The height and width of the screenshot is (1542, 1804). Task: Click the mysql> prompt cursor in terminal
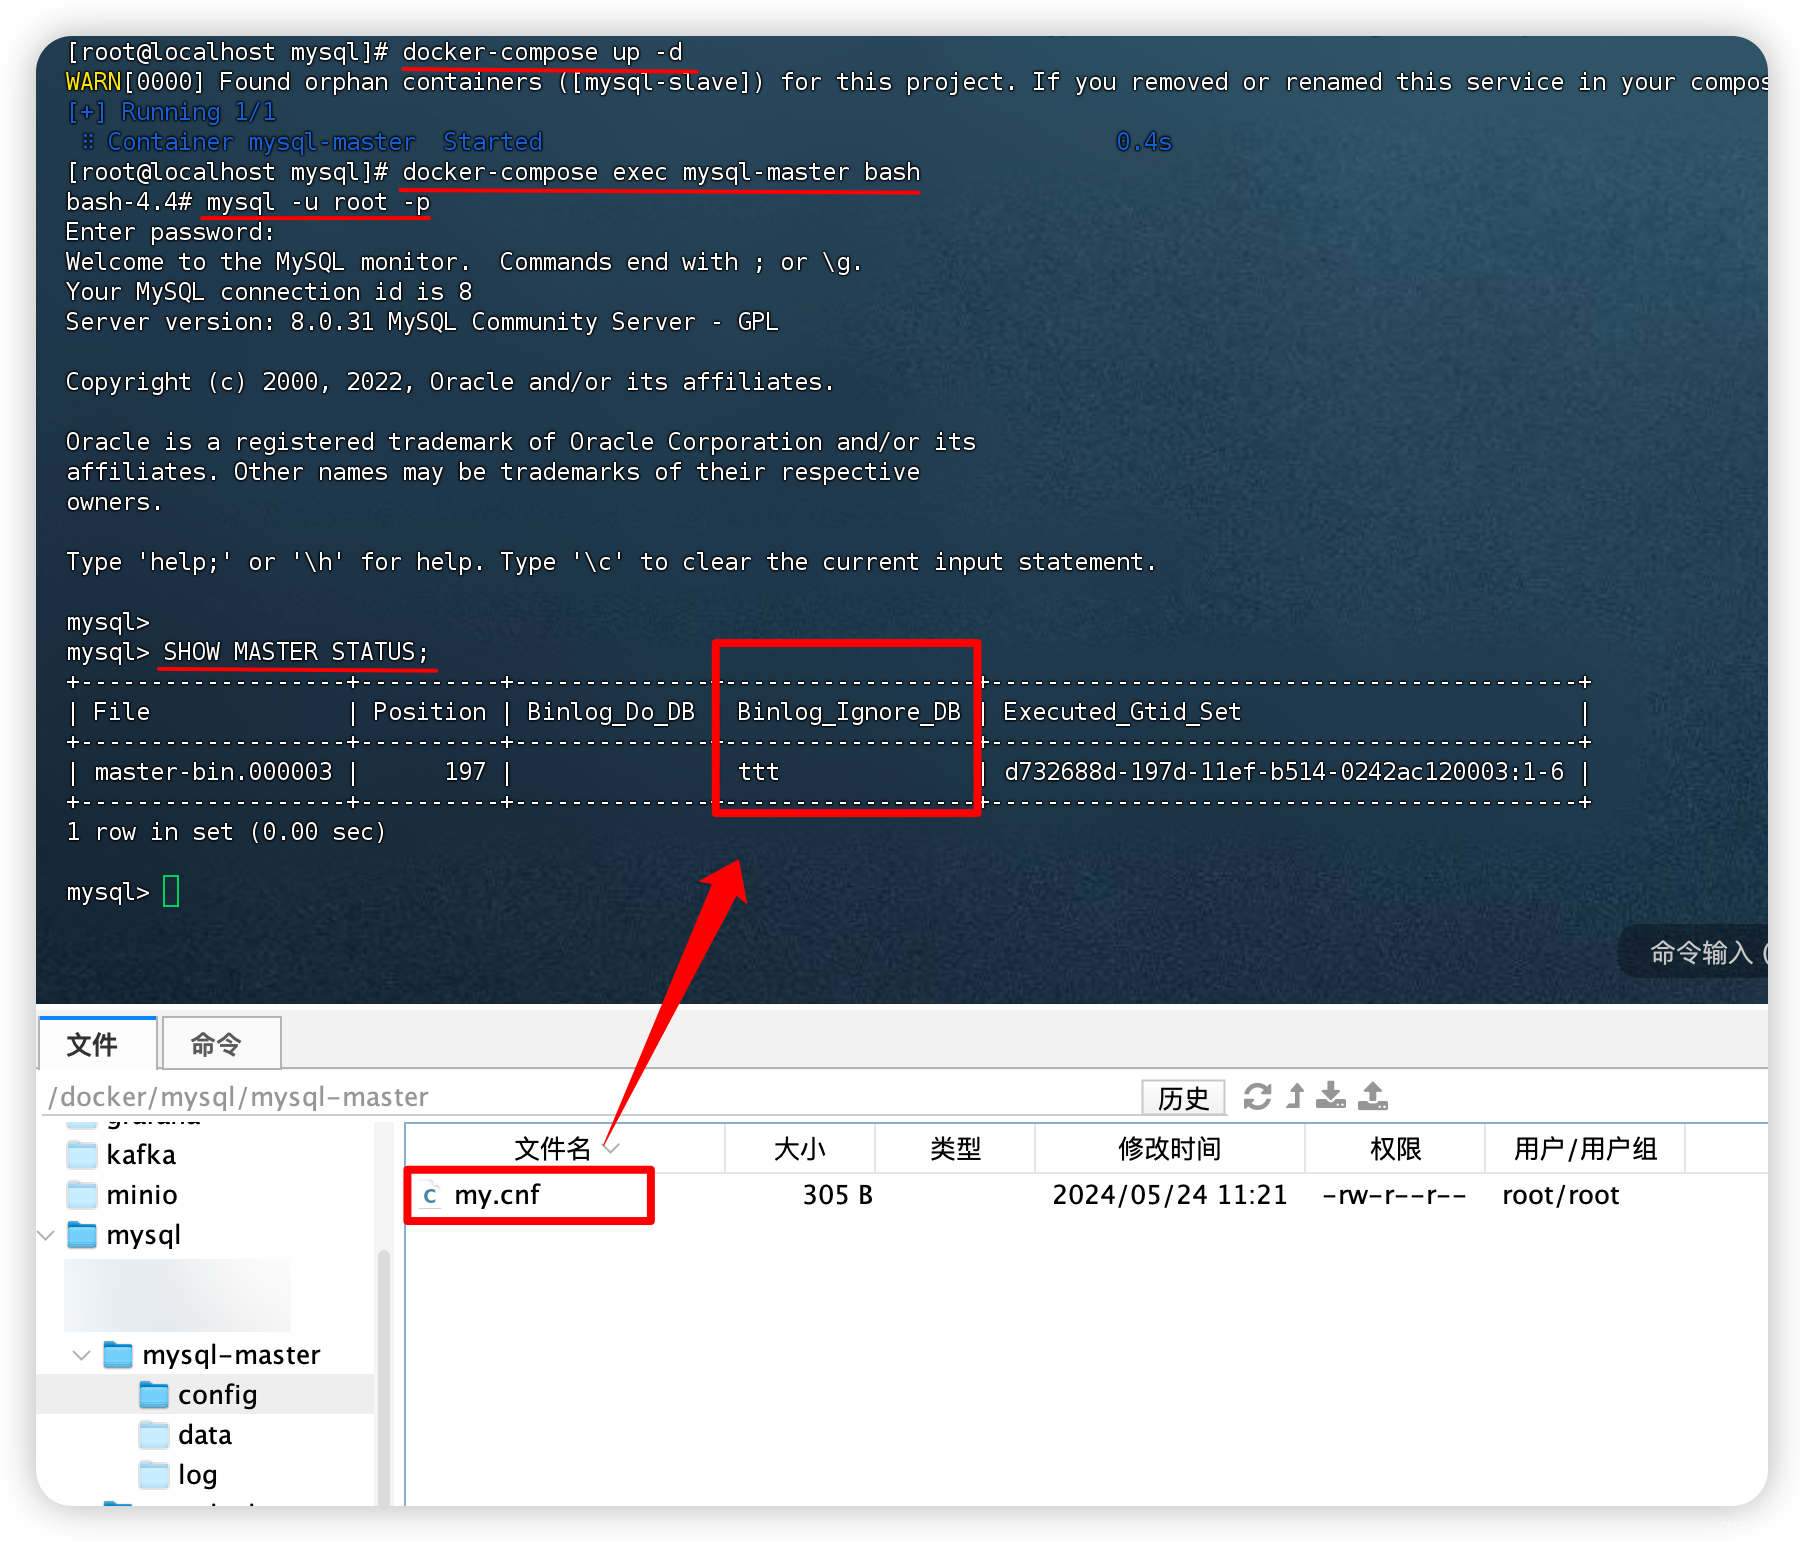pyautogui.click(x=171, y=891)
